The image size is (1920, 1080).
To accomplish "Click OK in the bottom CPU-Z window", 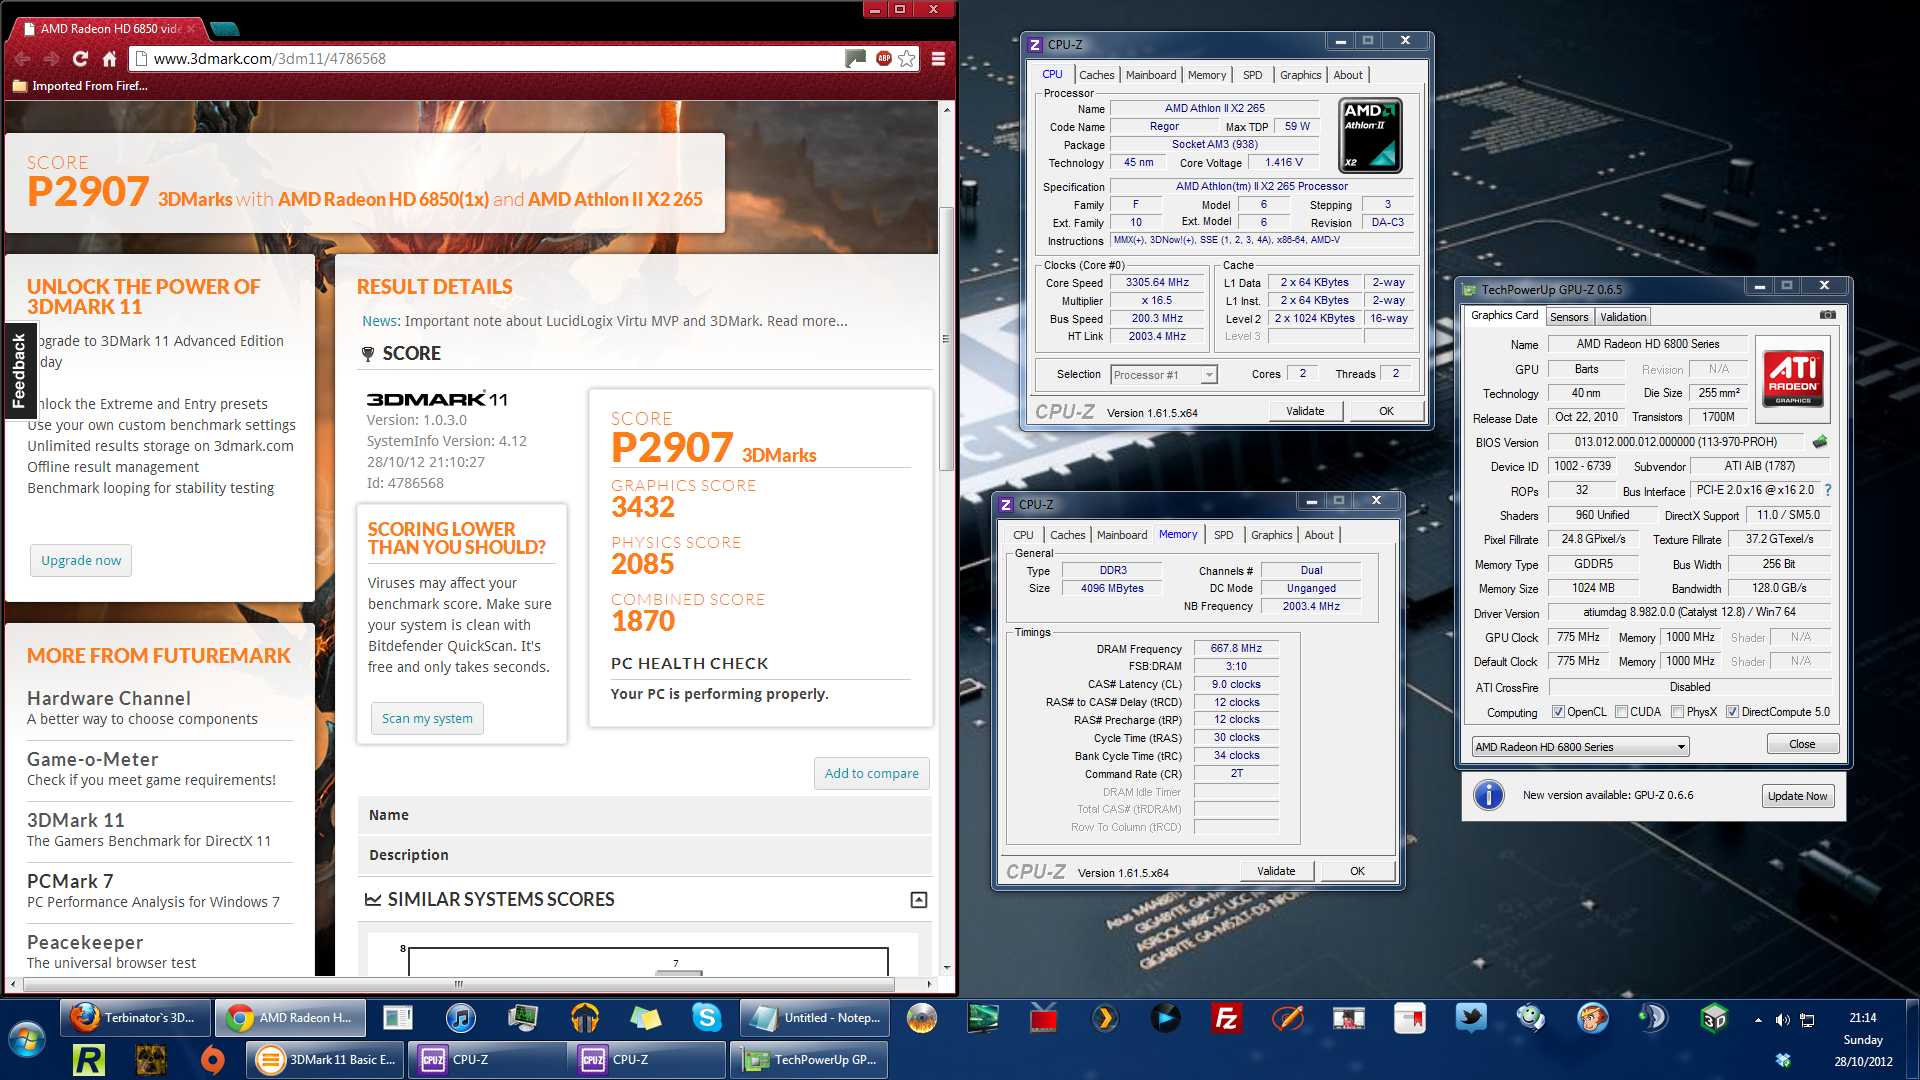I will click(x=1357, y=871).
